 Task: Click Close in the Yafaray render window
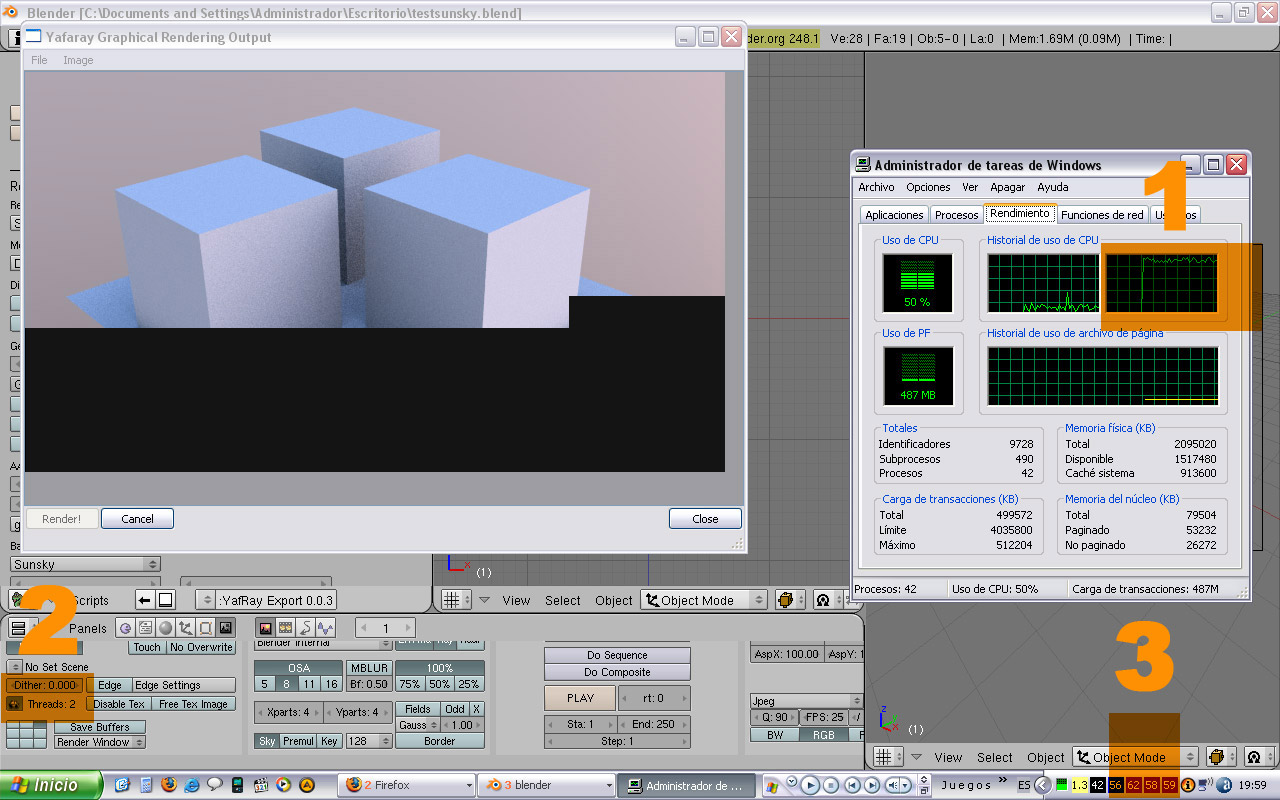[x=706, y=519]
